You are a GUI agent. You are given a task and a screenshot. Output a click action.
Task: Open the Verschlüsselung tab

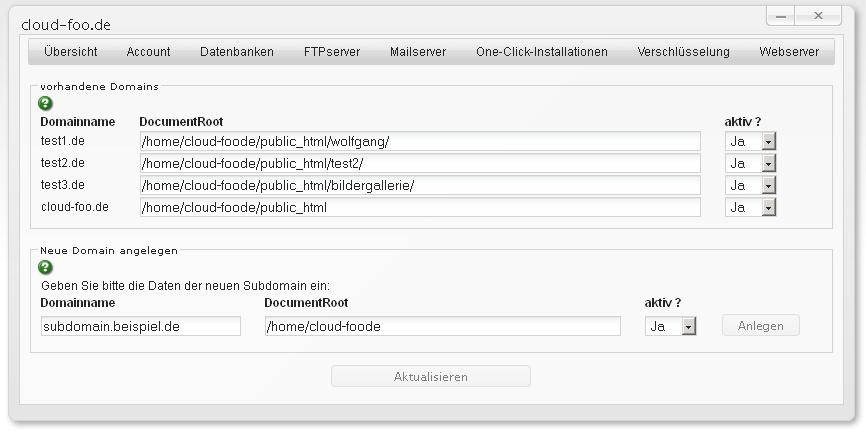click(683, 52)
